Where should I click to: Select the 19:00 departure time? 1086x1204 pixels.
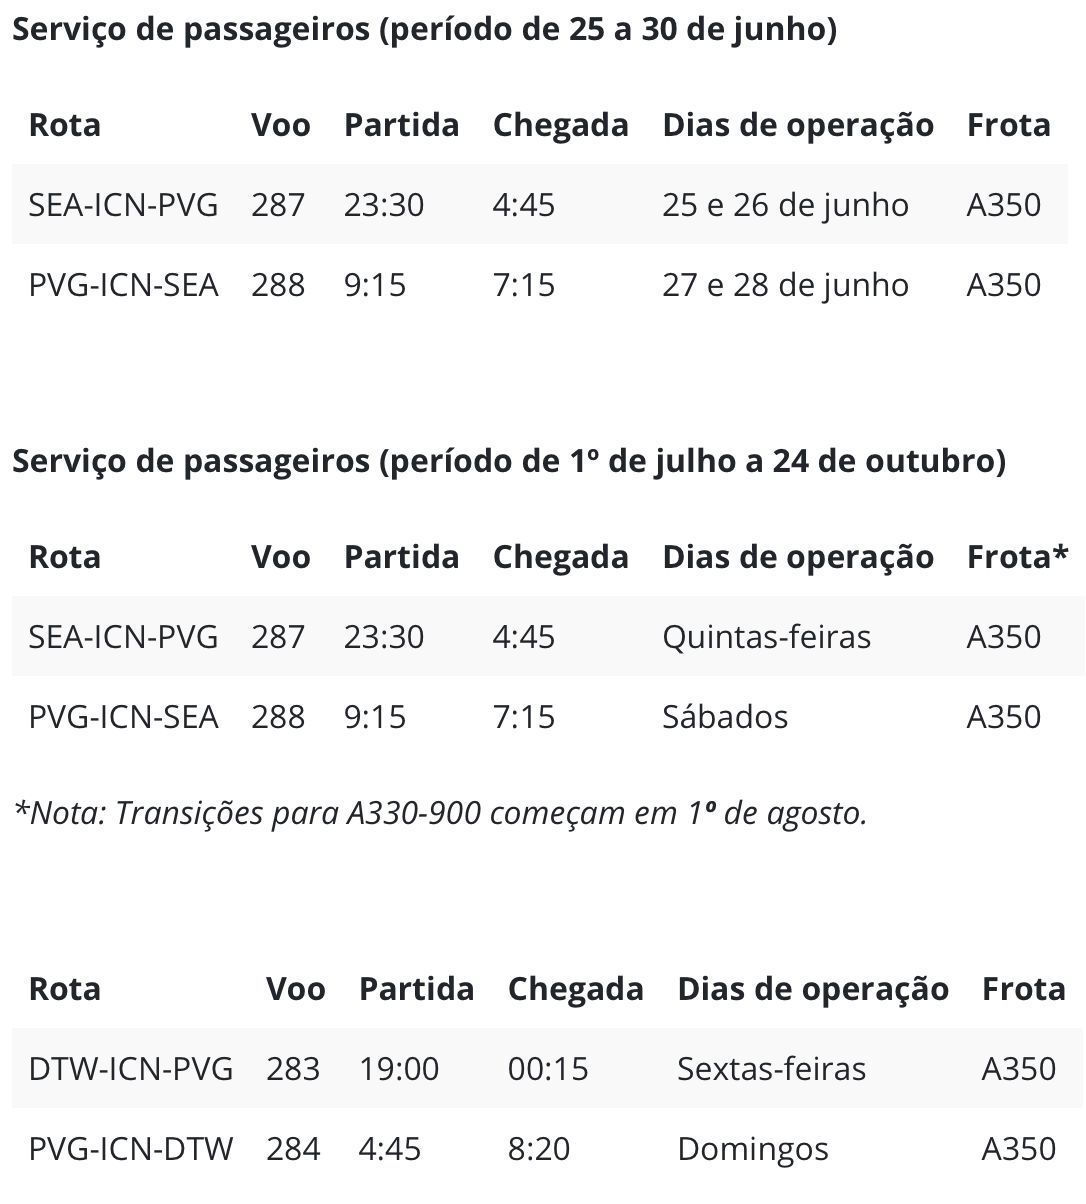(399, 1069)
